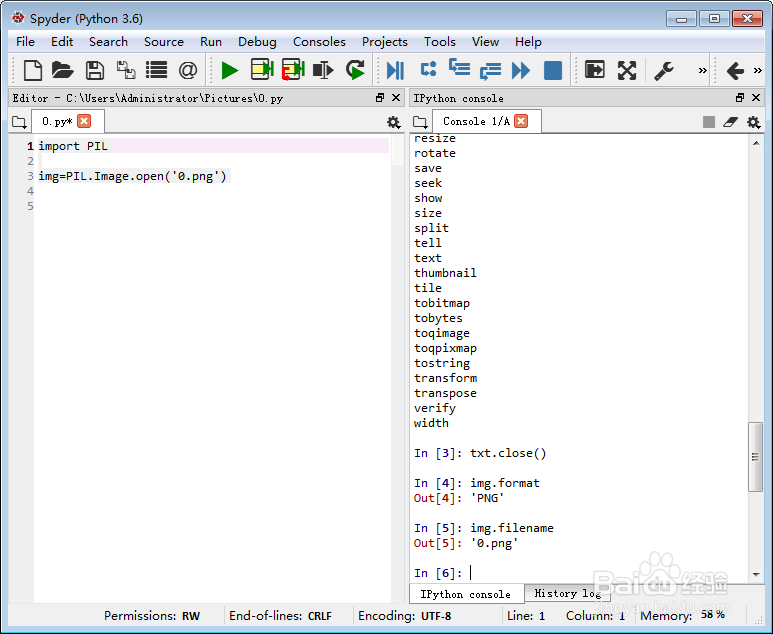The image size is (773, 634).
Task: Maximize current pane toolbar icon
Action: pos(595,70)
